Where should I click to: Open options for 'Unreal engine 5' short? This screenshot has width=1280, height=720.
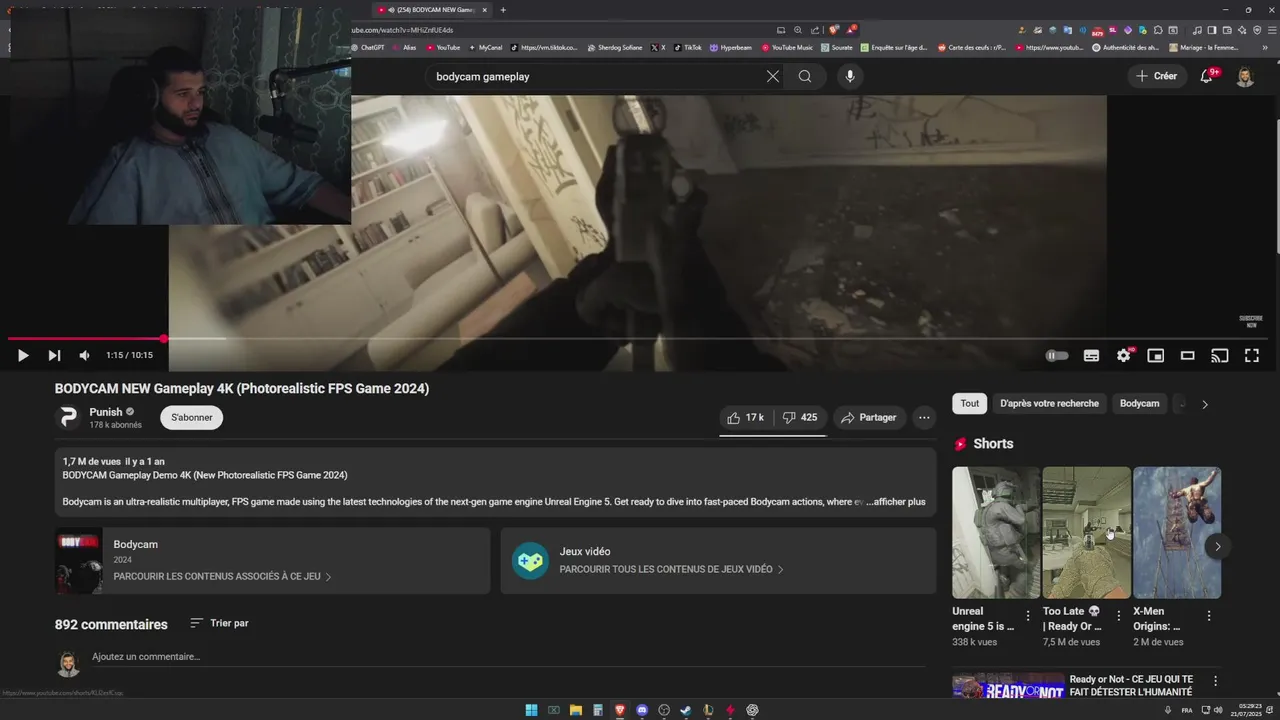pyautogui.click(x=1028, y=616)
